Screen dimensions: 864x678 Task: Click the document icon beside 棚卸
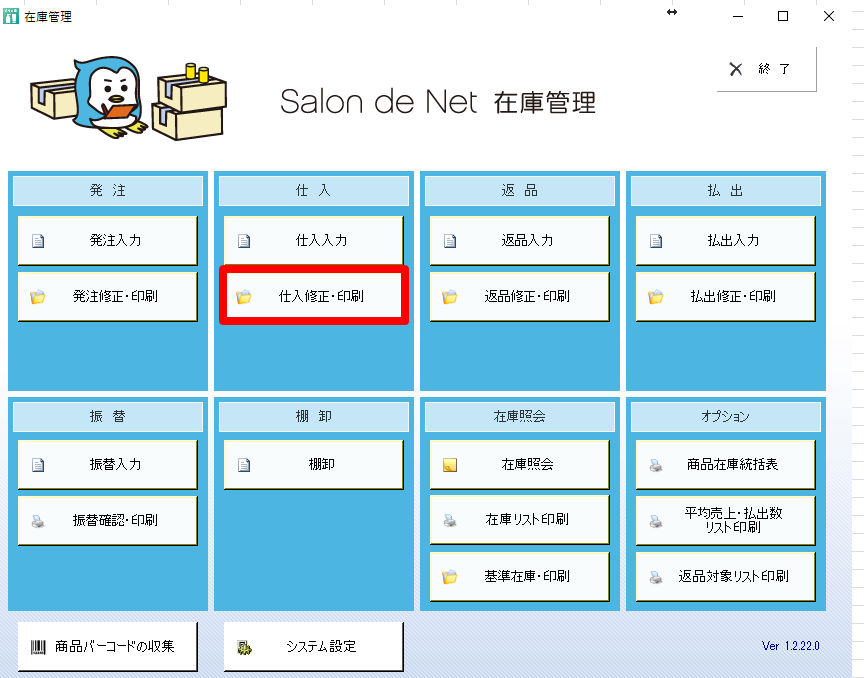coord(244,465)
